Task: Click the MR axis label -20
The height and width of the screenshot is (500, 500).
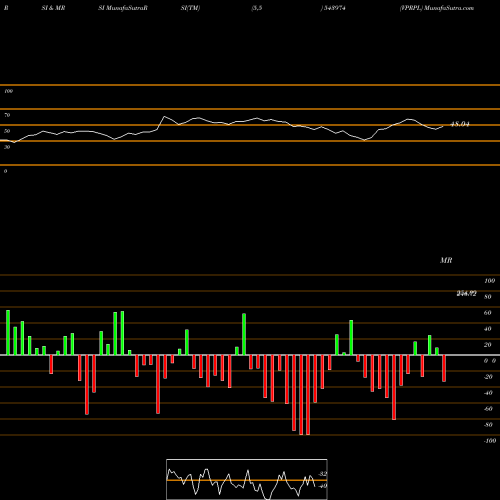Action: coord(488,377)
